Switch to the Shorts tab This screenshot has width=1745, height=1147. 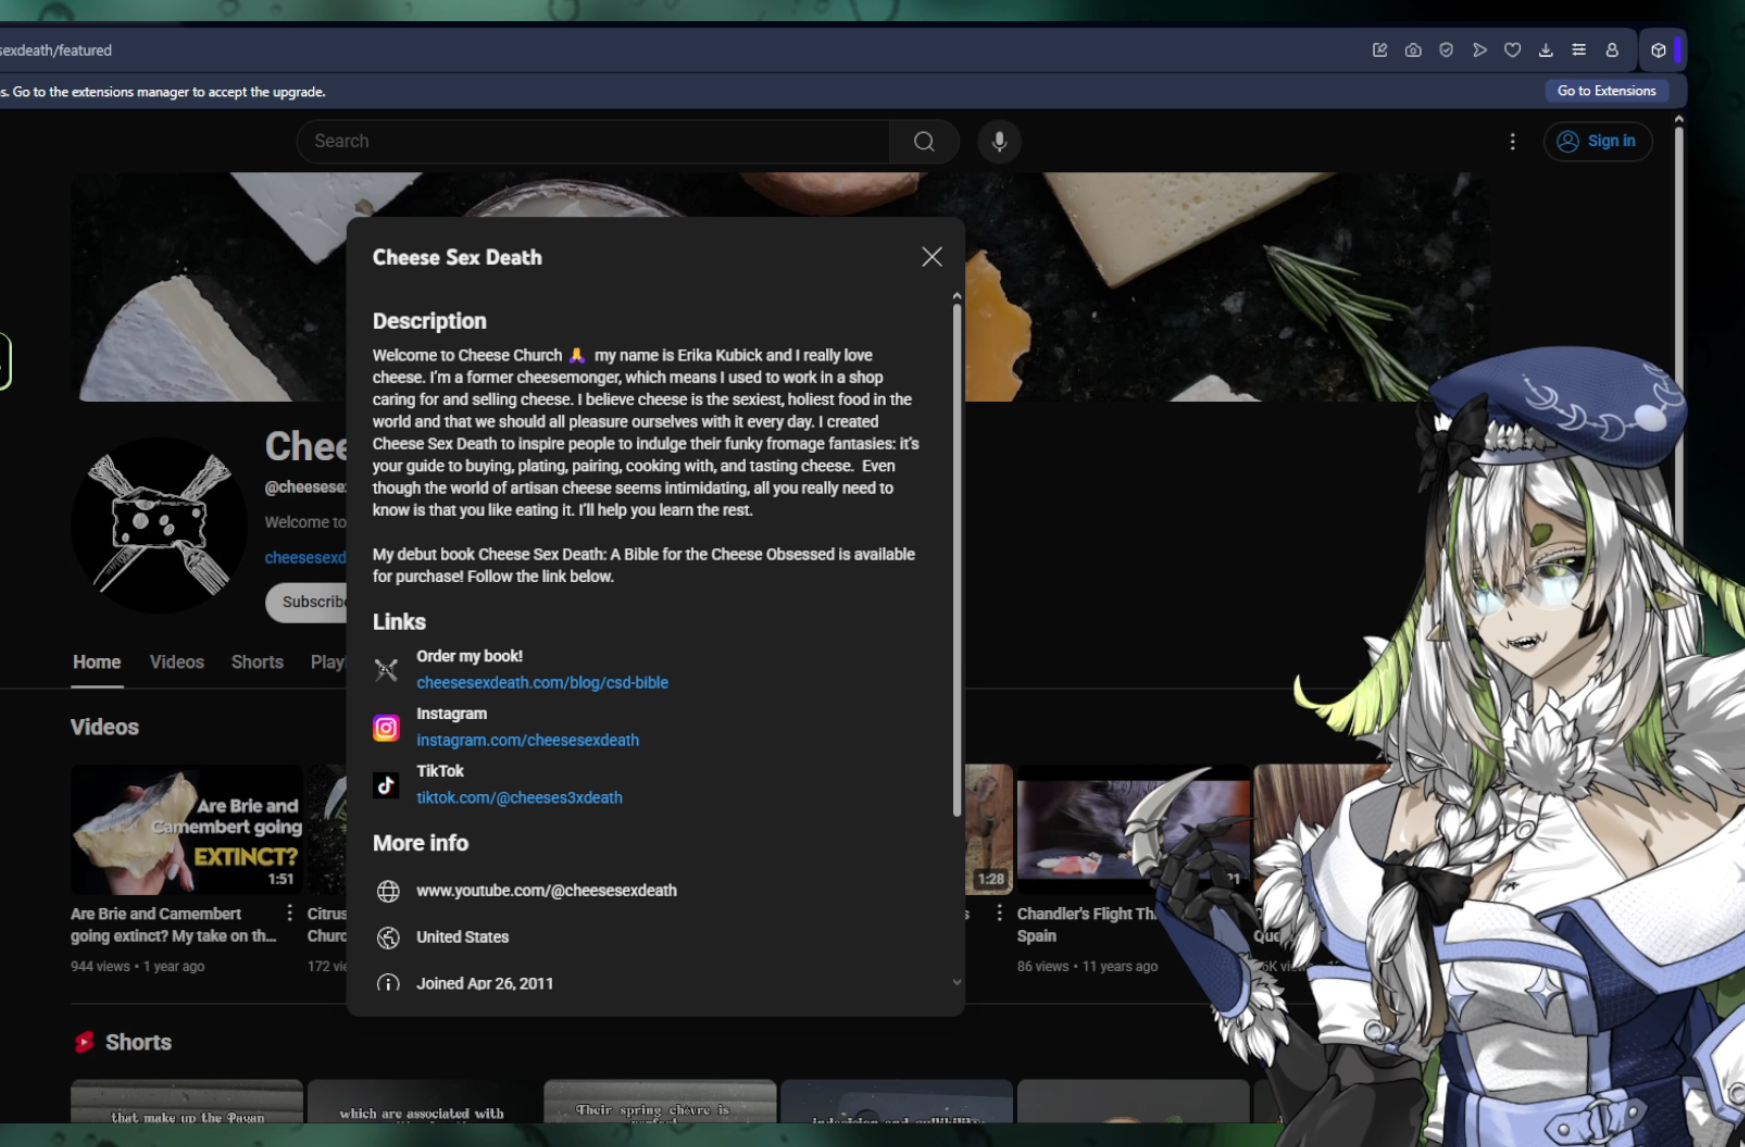[x=257, y=662]
